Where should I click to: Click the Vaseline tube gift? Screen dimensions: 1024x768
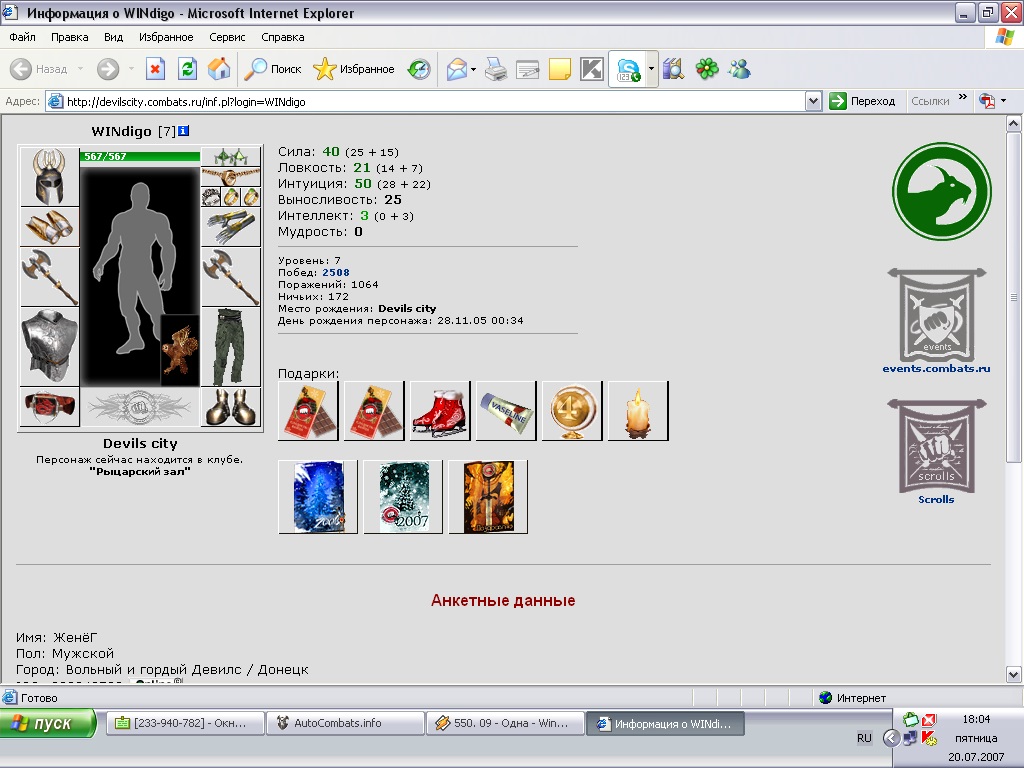coord(505,411)
